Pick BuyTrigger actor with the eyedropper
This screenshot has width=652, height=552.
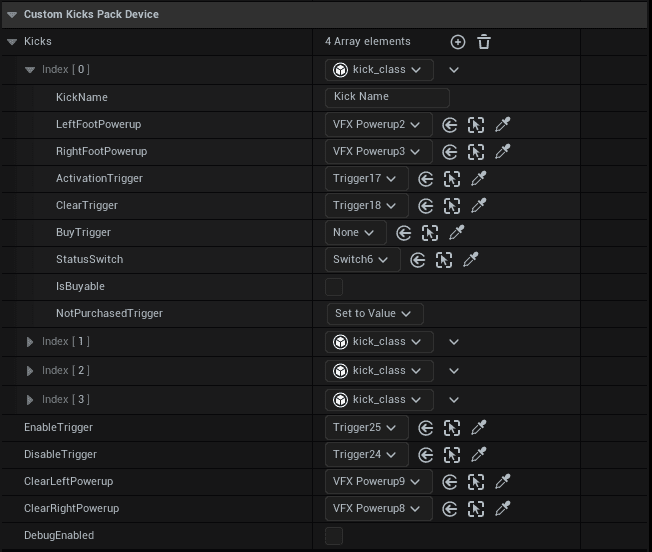pos(456,232)
